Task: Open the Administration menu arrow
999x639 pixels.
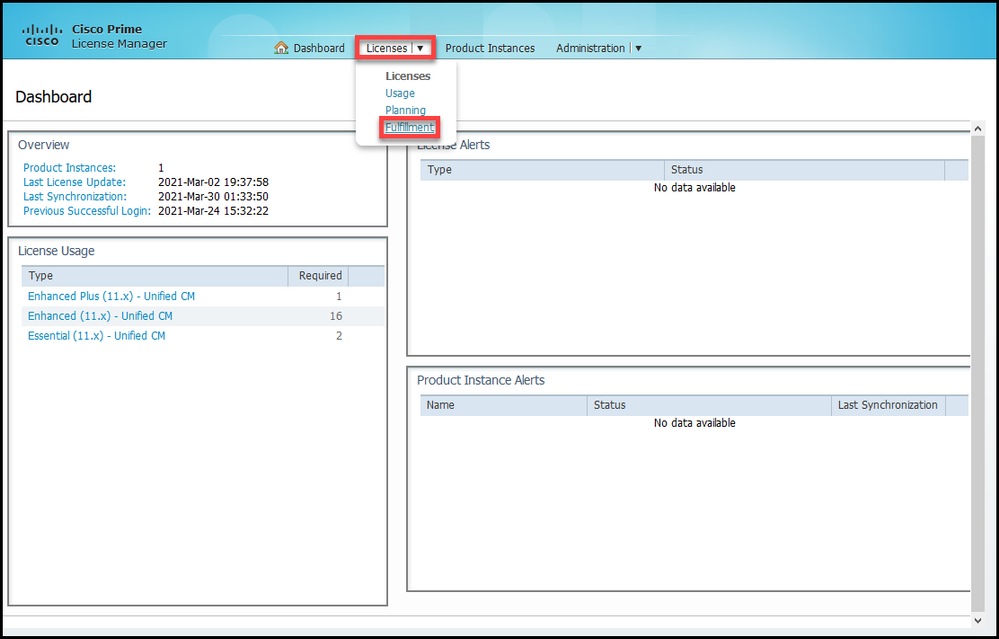Action: click(x=638, y=48)
